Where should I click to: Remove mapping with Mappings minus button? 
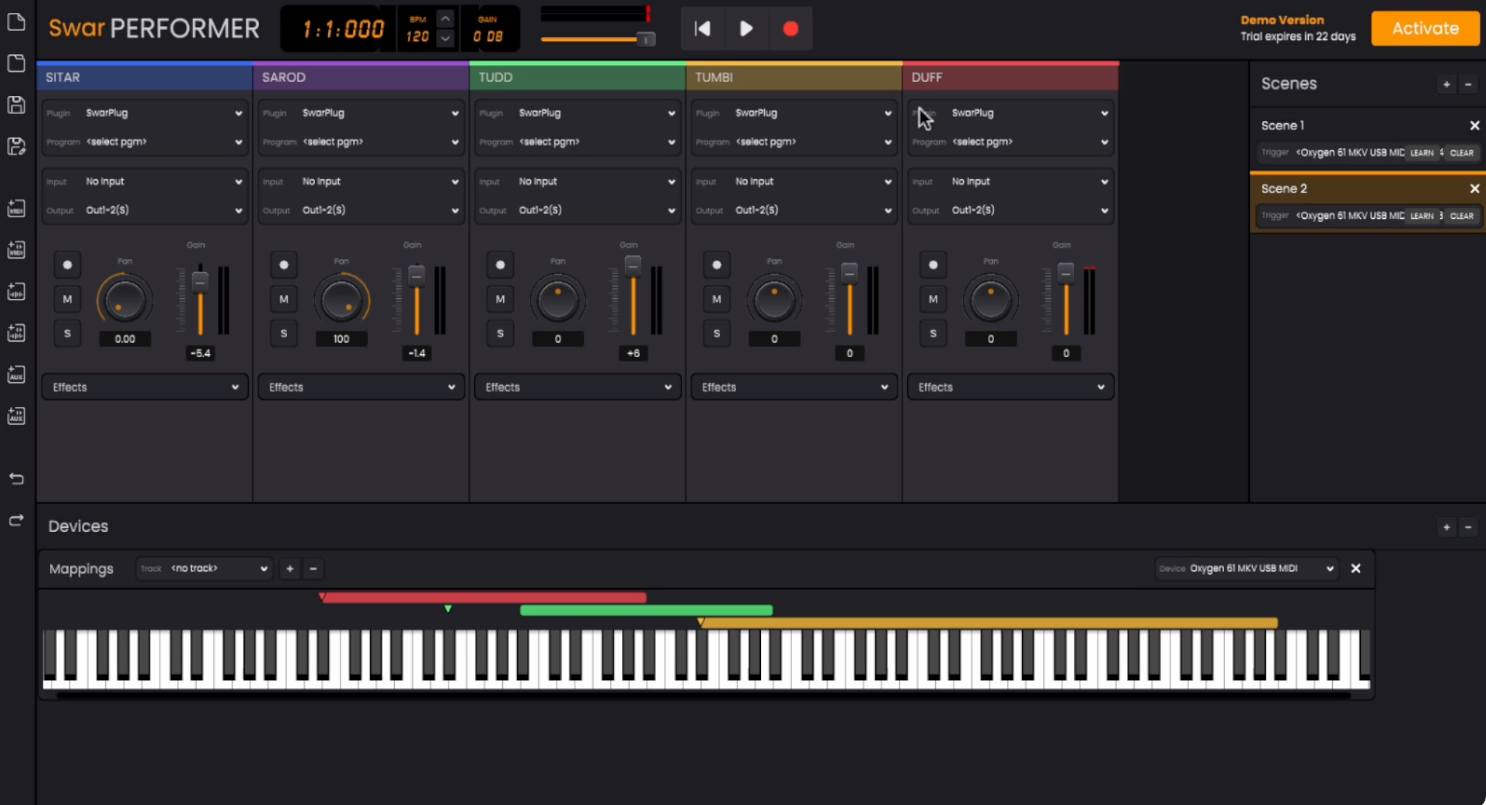pos(313,569)
